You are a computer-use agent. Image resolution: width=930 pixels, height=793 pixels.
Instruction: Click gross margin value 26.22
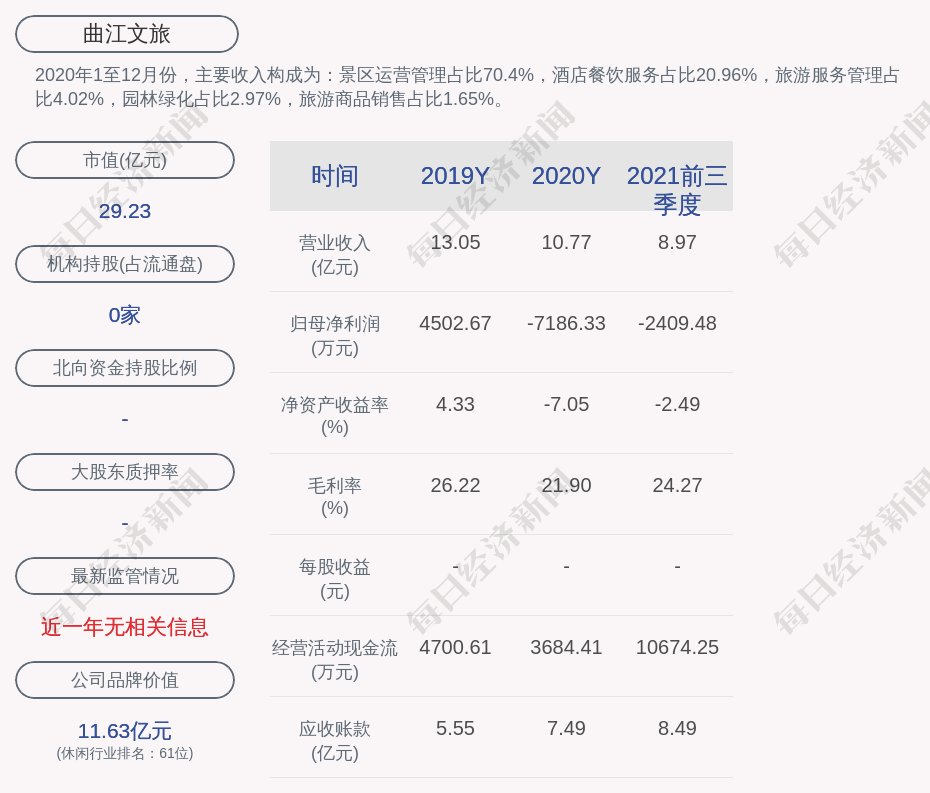point(455,485)
